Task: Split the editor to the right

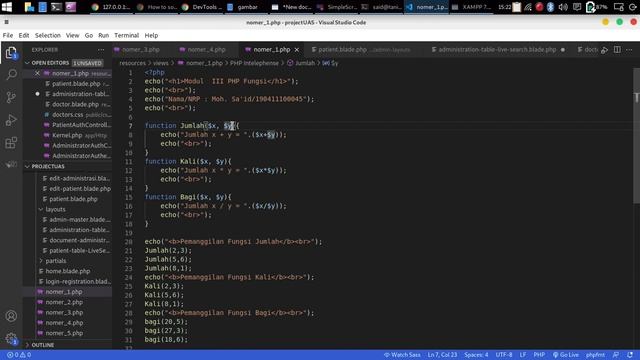Action: click(617, 49)
